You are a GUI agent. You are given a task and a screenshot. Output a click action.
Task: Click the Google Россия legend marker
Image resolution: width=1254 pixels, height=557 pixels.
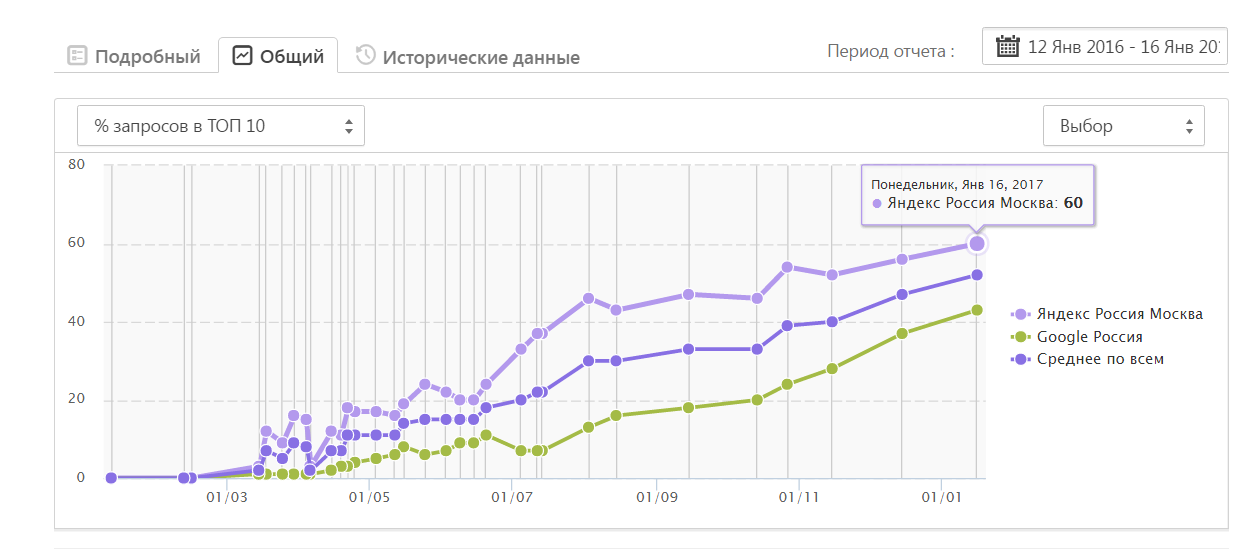[1021, 337]
